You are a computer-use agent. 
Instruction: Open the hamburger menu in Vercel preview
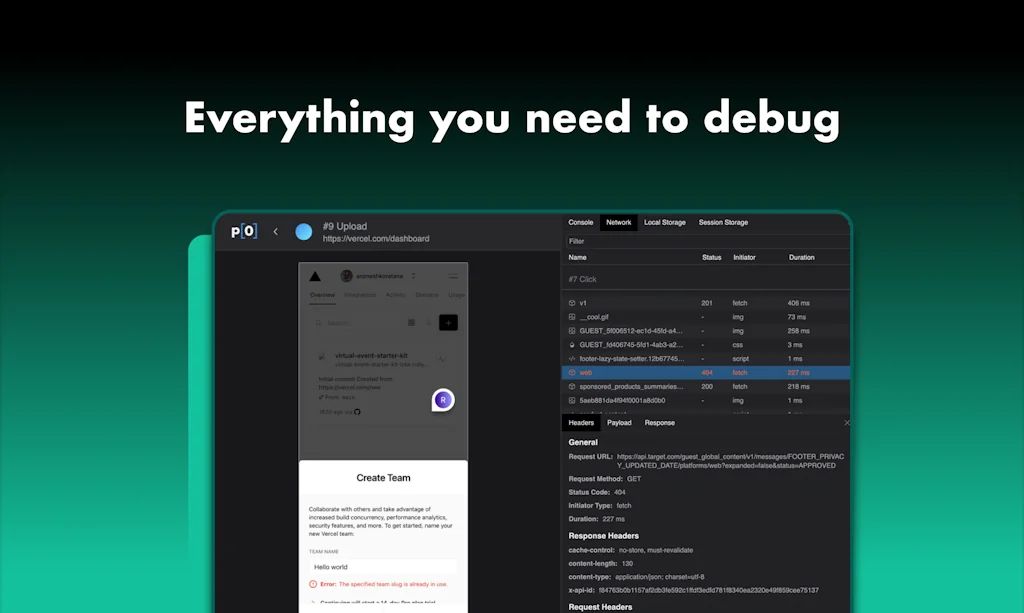click(x=453, y=276)
